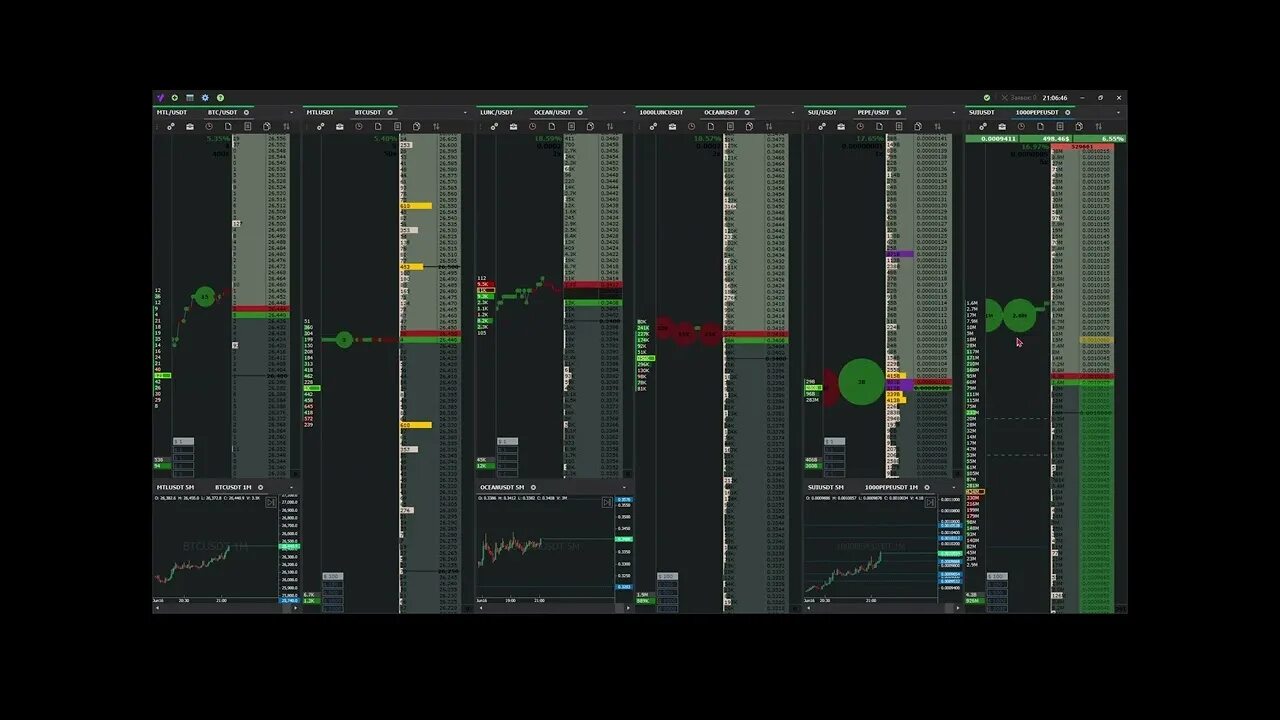Click the green plus icon in the top toolbar
The height and width of the screenshot is (720, 1280).
[174, 98]
